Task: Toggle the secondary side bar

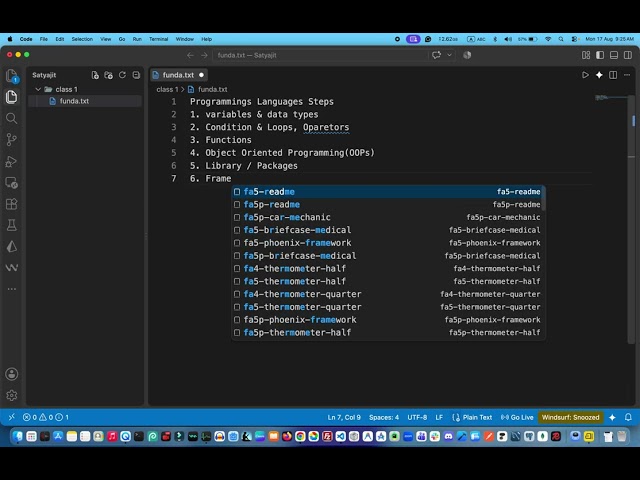Action: pos(628,55)
